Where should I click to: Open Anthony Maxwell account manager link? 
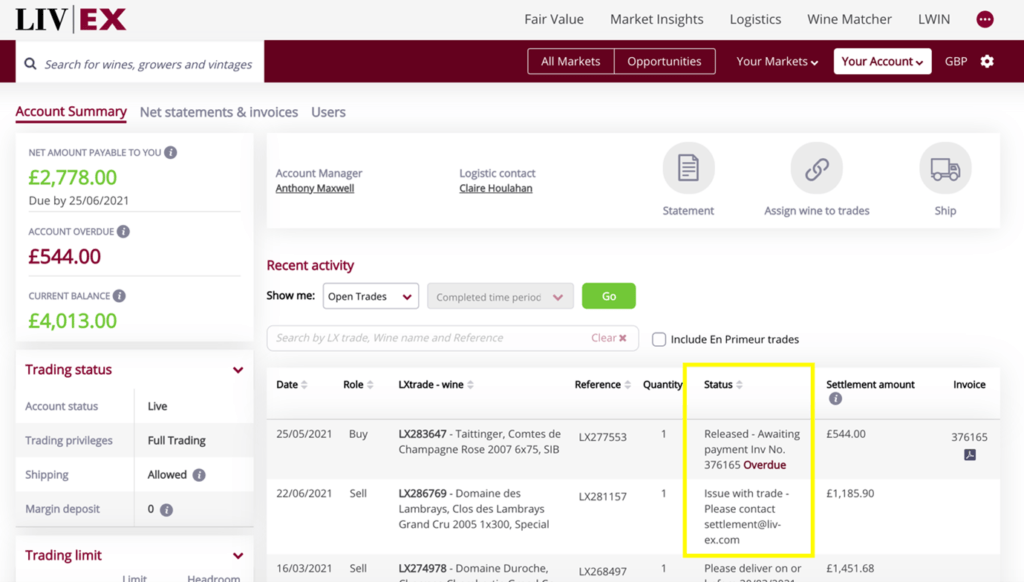(315, 188)
